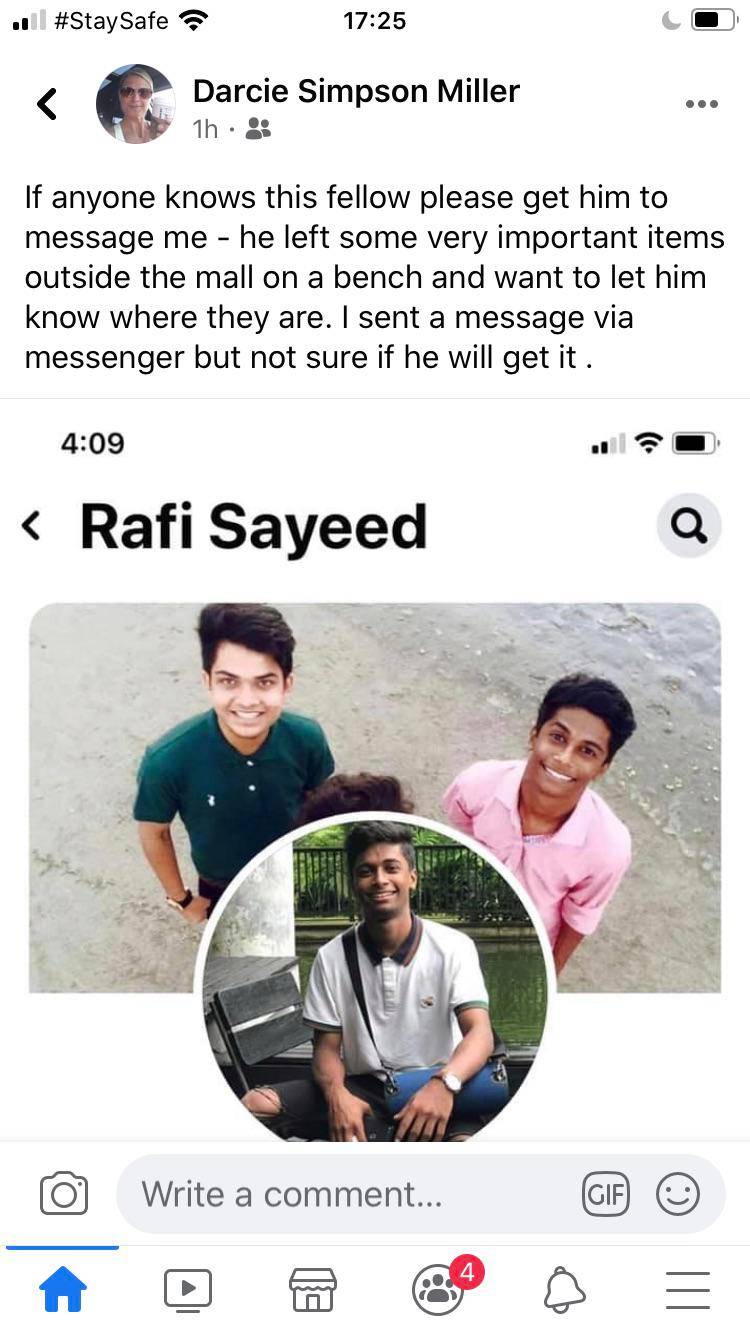
Task: Switch to the Watch video tab
Action: pyautogui.click(x=188, y=1290)
